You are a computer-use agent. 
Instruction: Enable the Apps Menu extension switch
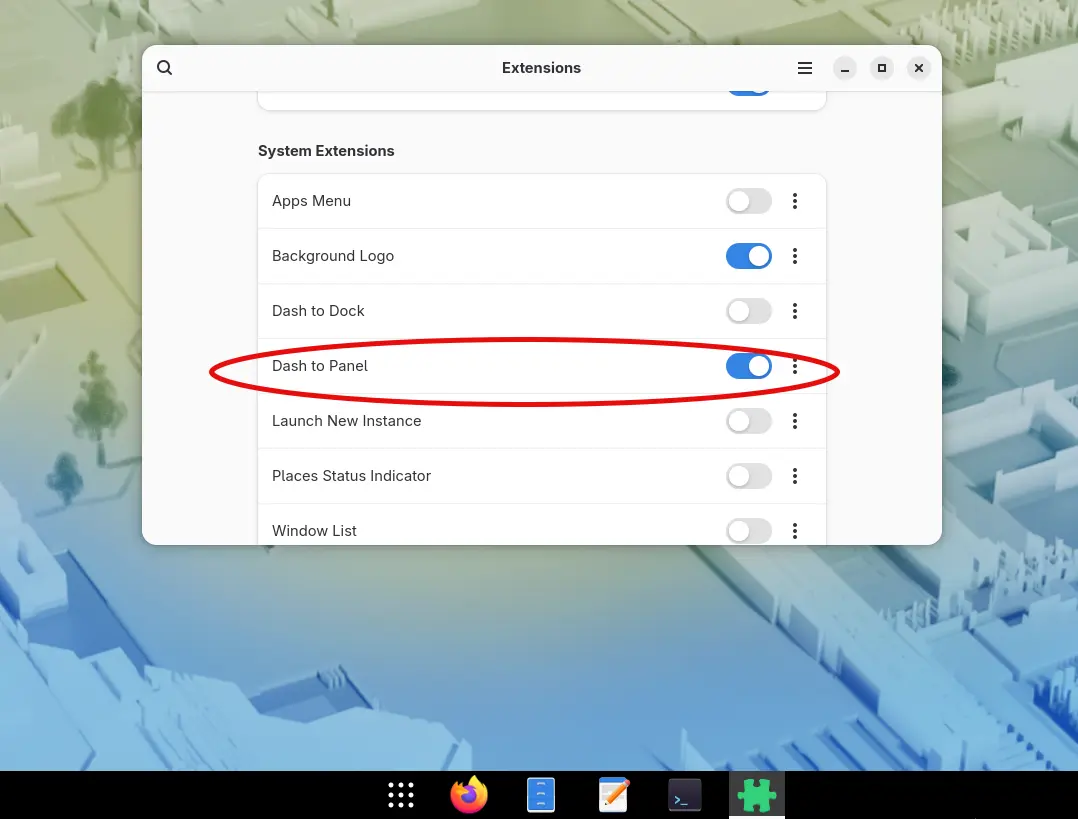pyautogui.click(x=749, y=201)
